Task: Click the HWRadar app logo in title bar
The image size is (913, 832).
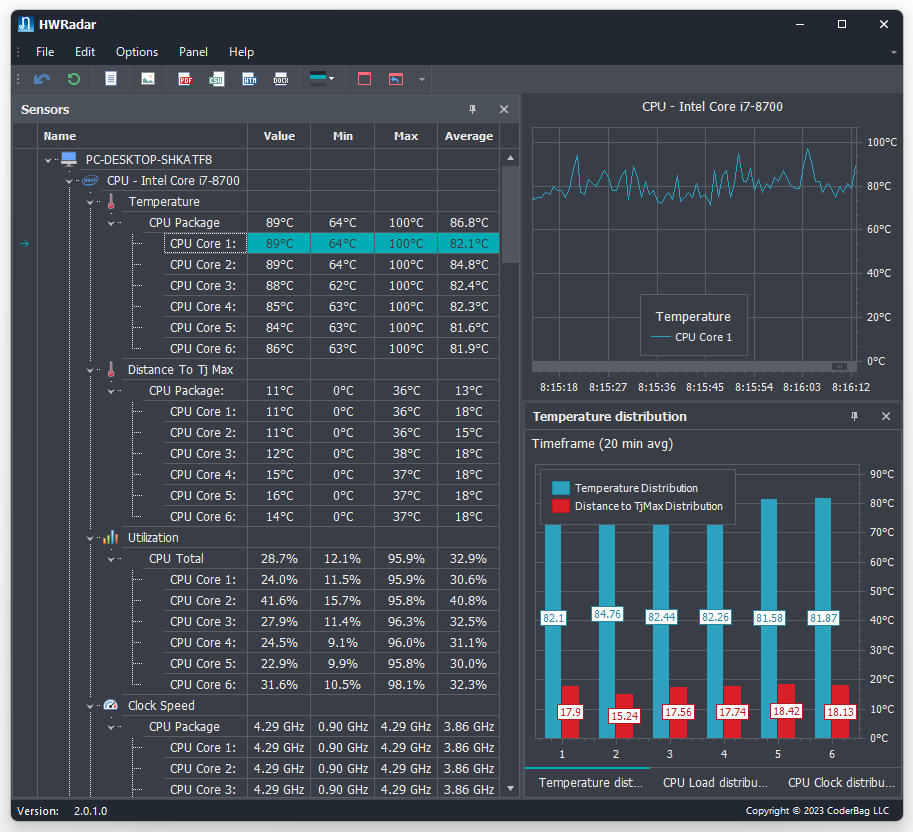Action: point(26,24)
